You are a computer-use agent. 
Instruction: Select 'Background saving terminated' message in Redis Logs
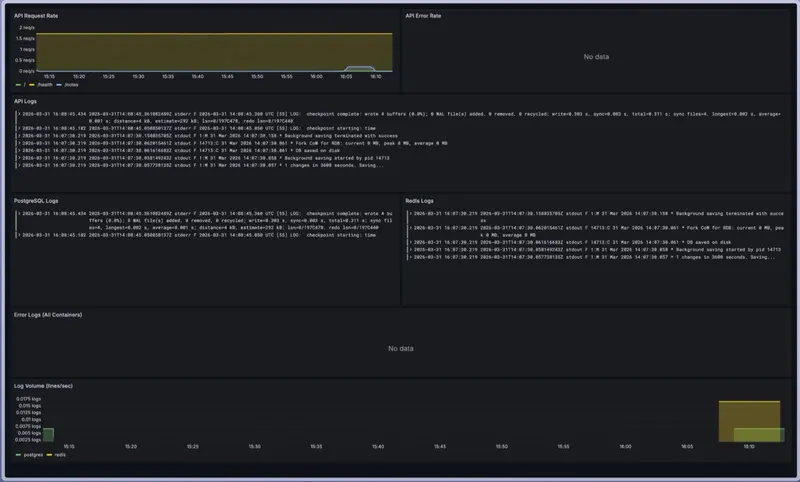[x=730, y=214]
